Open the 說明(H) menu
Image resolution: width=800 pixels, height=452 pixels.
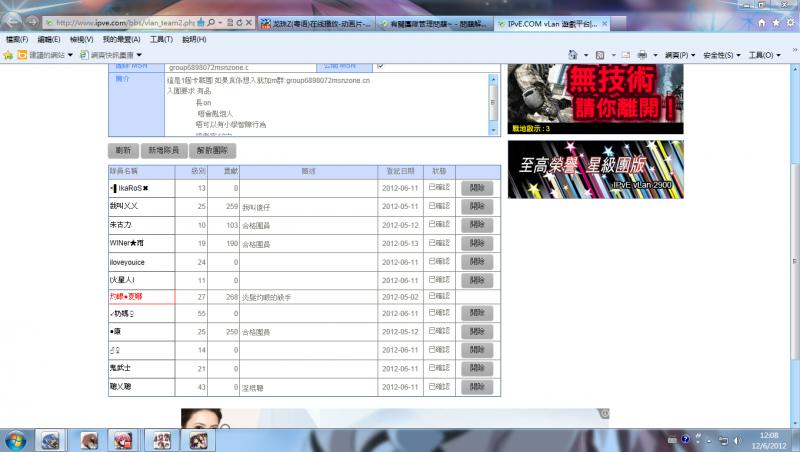(194, 39)
